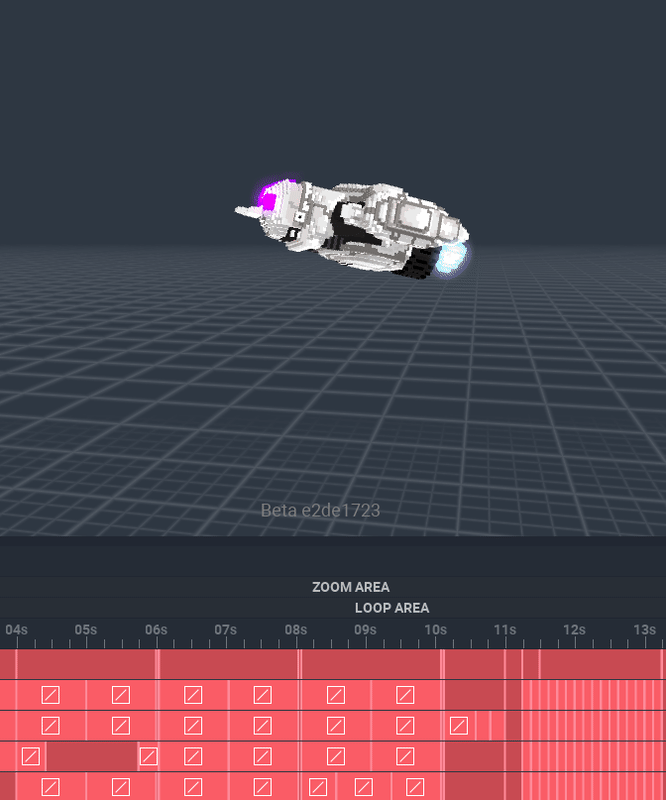Click the ZOOM AREA bar

click(333, 587)
